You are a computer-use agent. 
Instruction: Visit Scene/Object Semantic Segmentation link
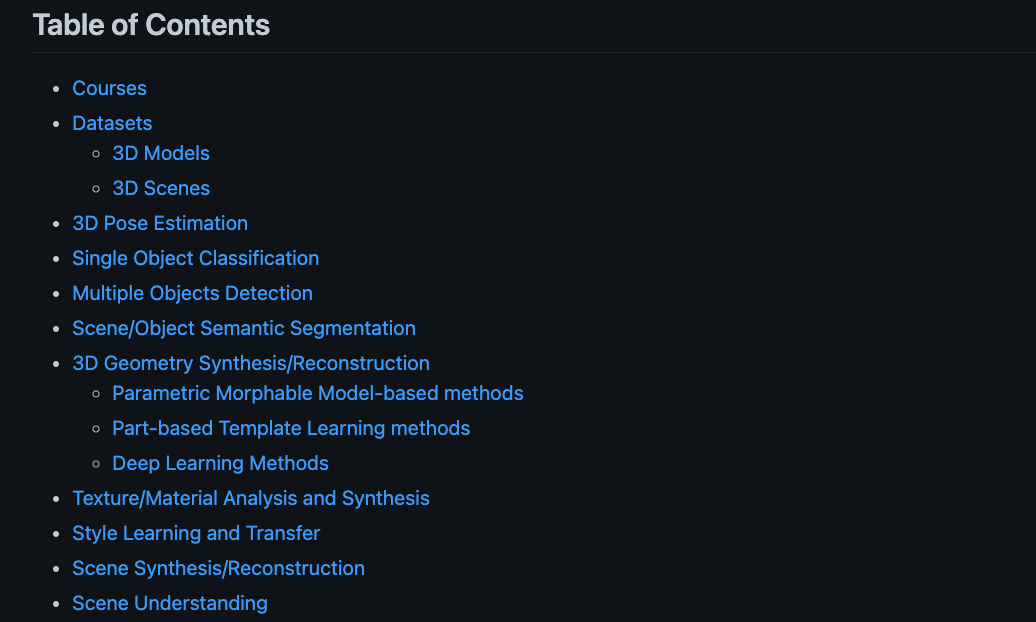pyautogui.click(x=244, y=329)
